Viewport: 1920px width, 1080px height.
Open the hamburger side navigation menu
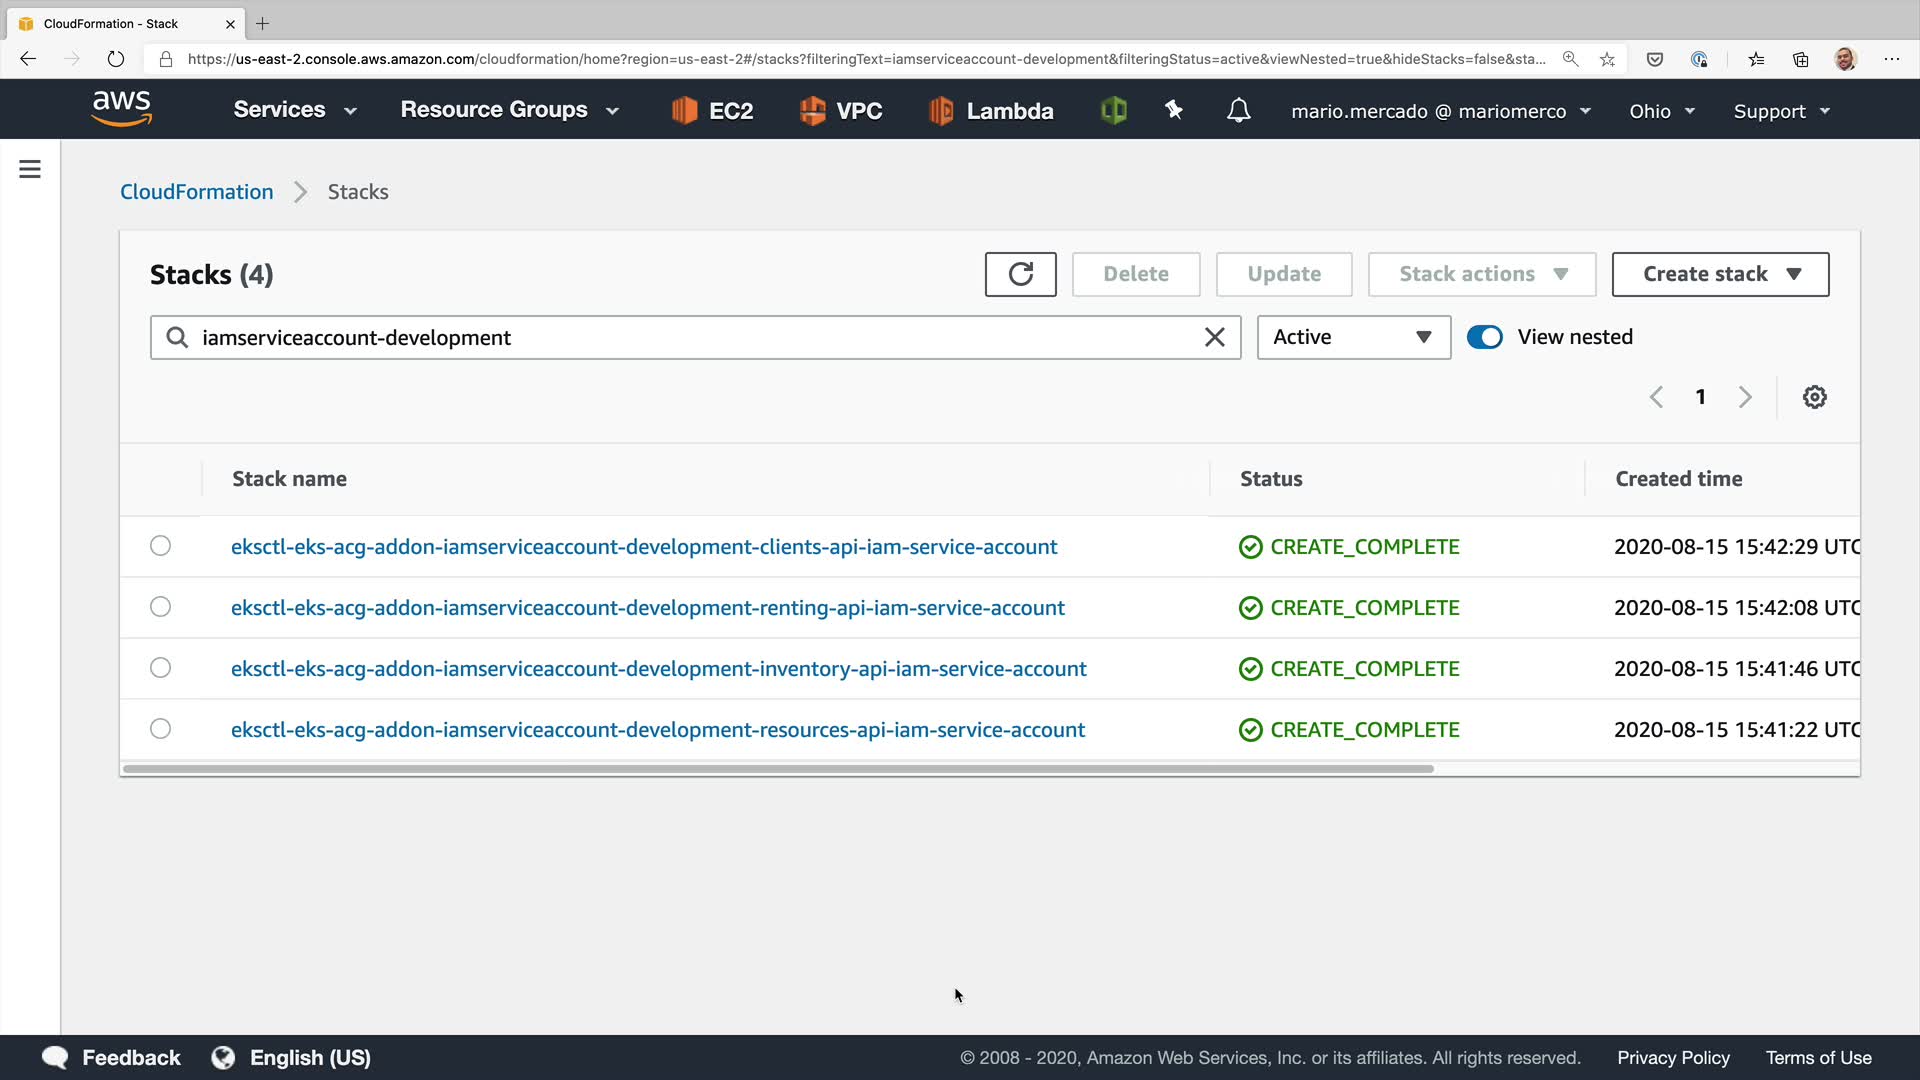coord(30,169)
